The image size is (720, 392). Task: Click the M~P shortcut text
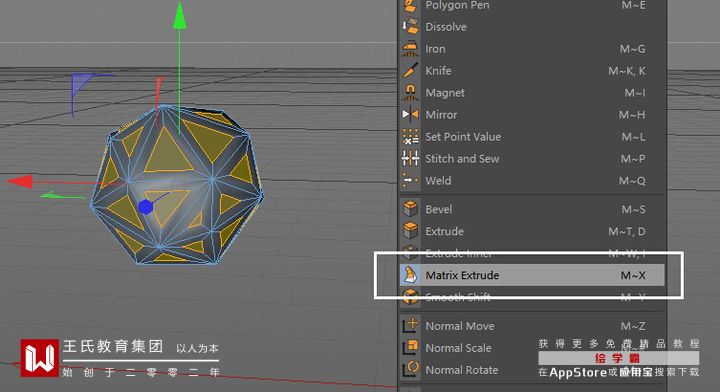click(633, 159)
